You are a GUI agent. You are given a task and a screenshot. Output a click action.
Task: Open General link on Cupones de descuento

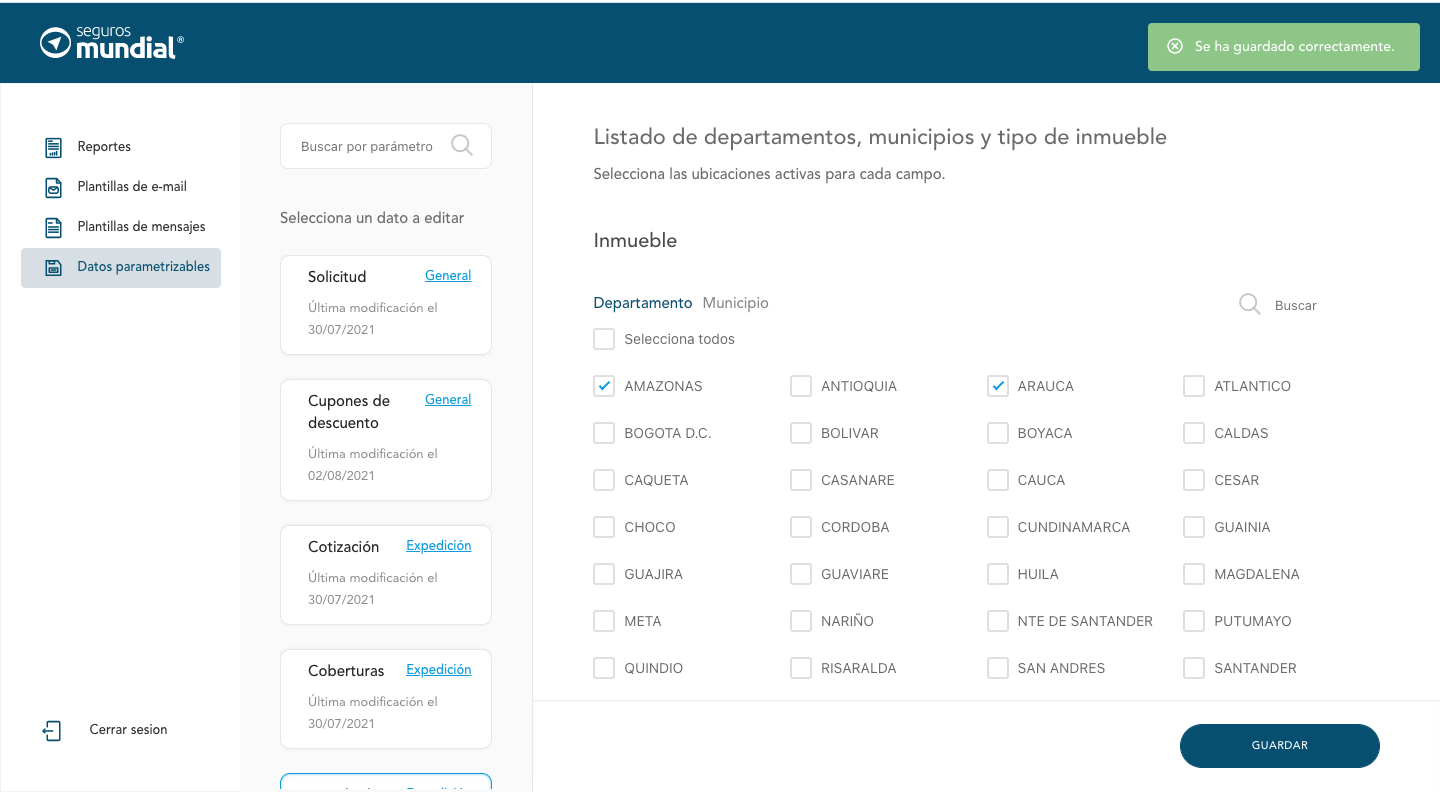(x=448, y=400)
